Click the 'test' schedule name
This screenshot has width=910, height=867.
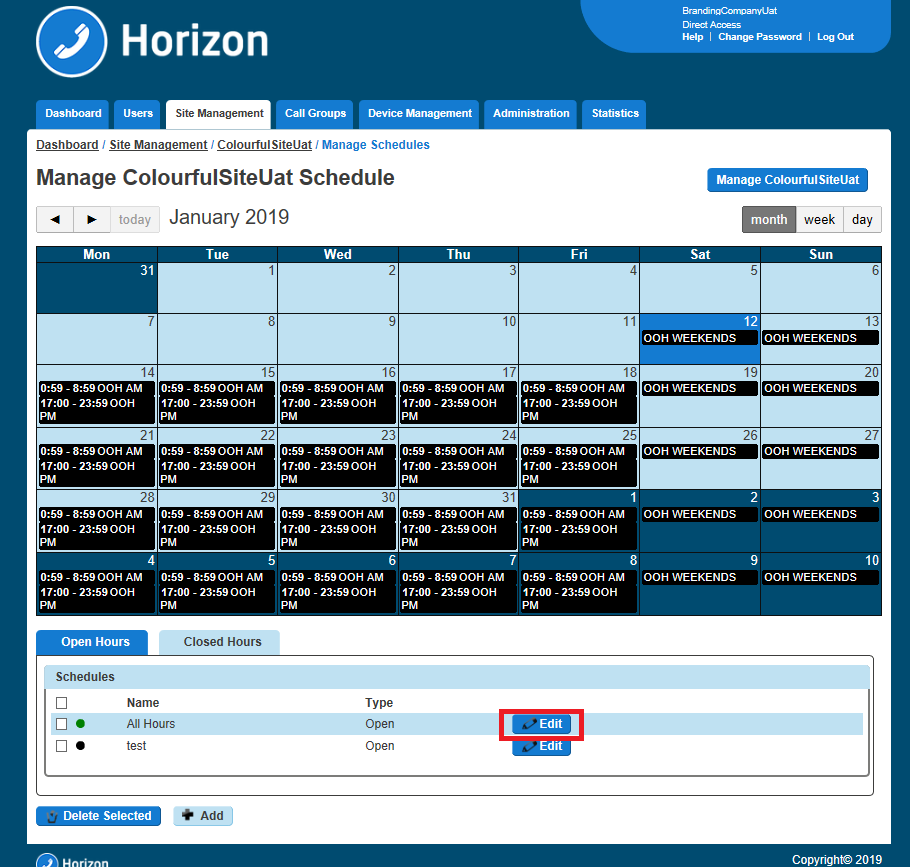click(136, 746)
